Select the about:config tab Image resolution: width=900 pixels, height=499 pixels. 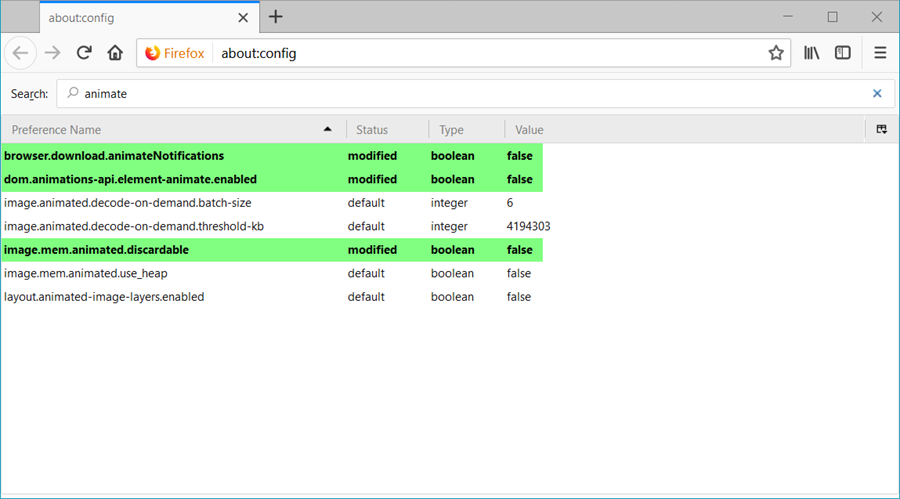(x=149, y=18)
